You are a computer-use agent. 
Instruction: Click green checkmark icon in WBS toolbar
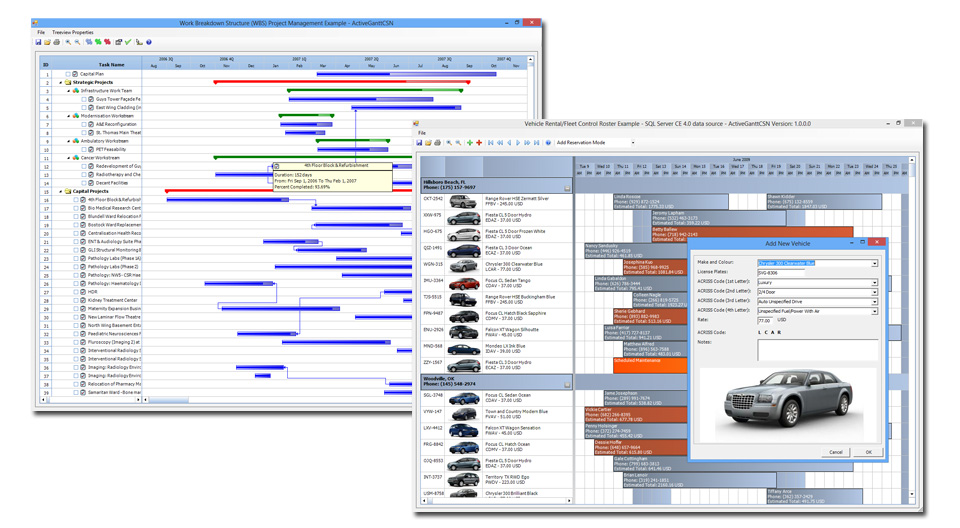click(128, 42)
